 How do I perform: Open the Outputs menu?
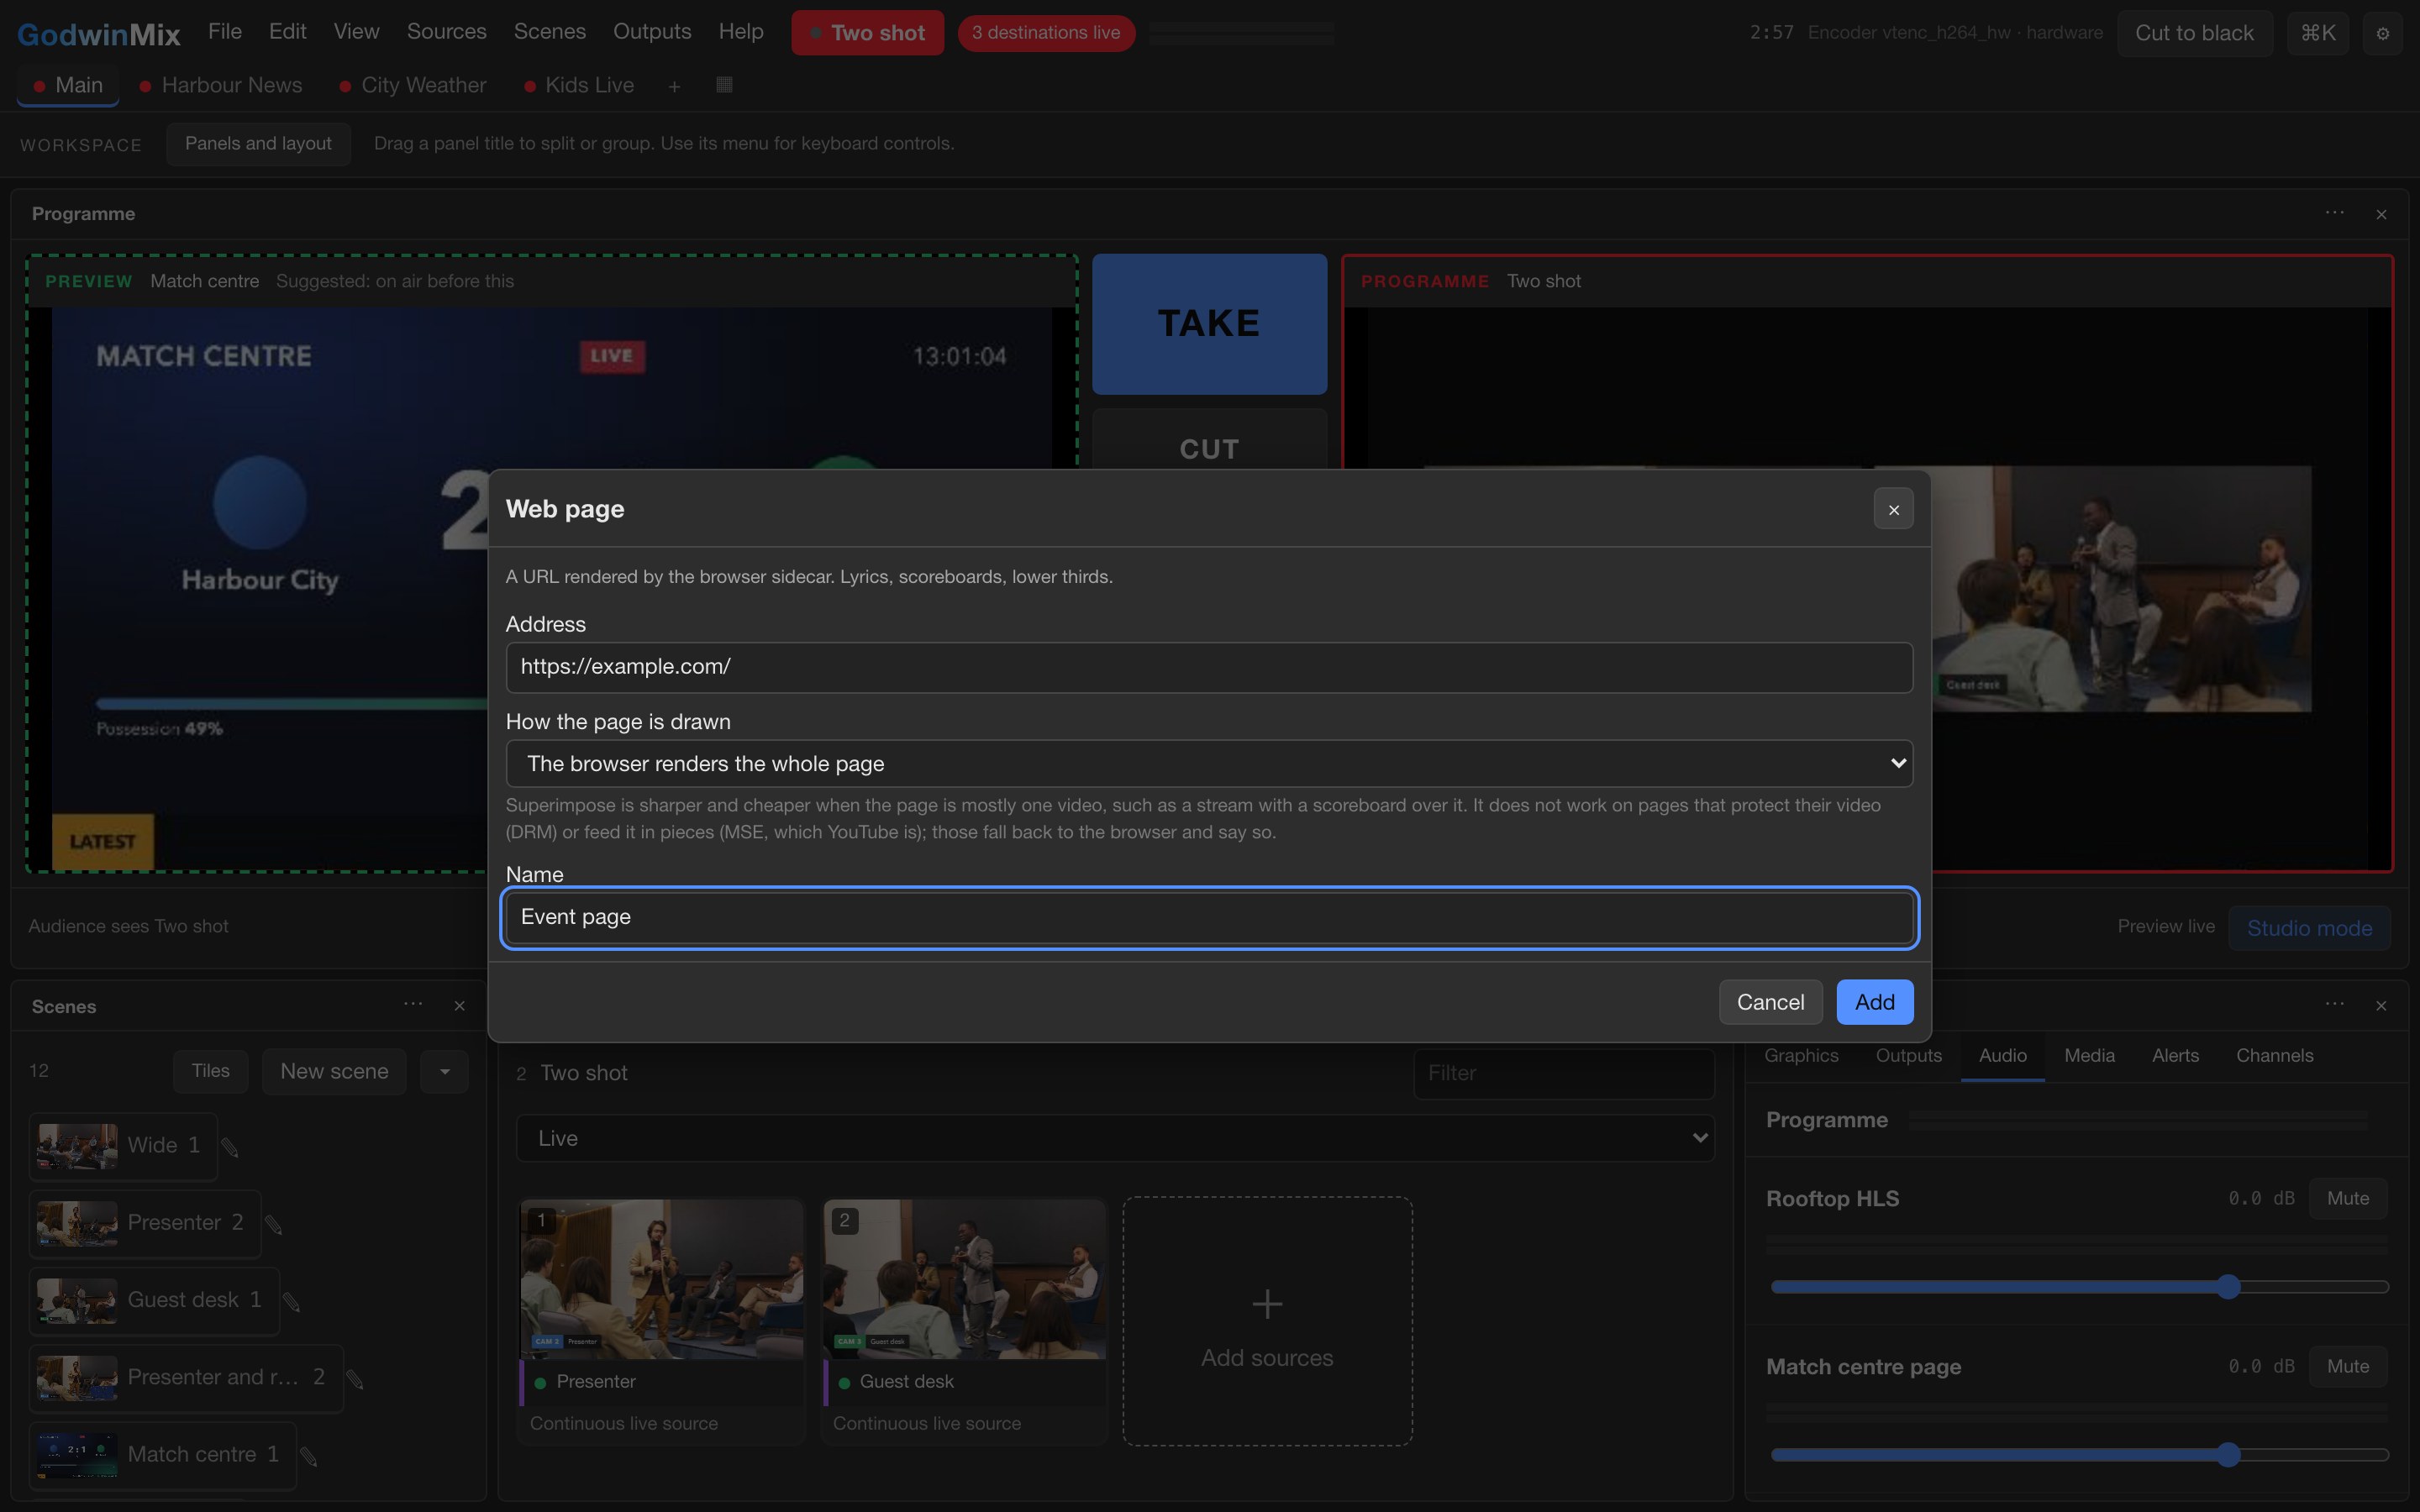click(652, 31)
